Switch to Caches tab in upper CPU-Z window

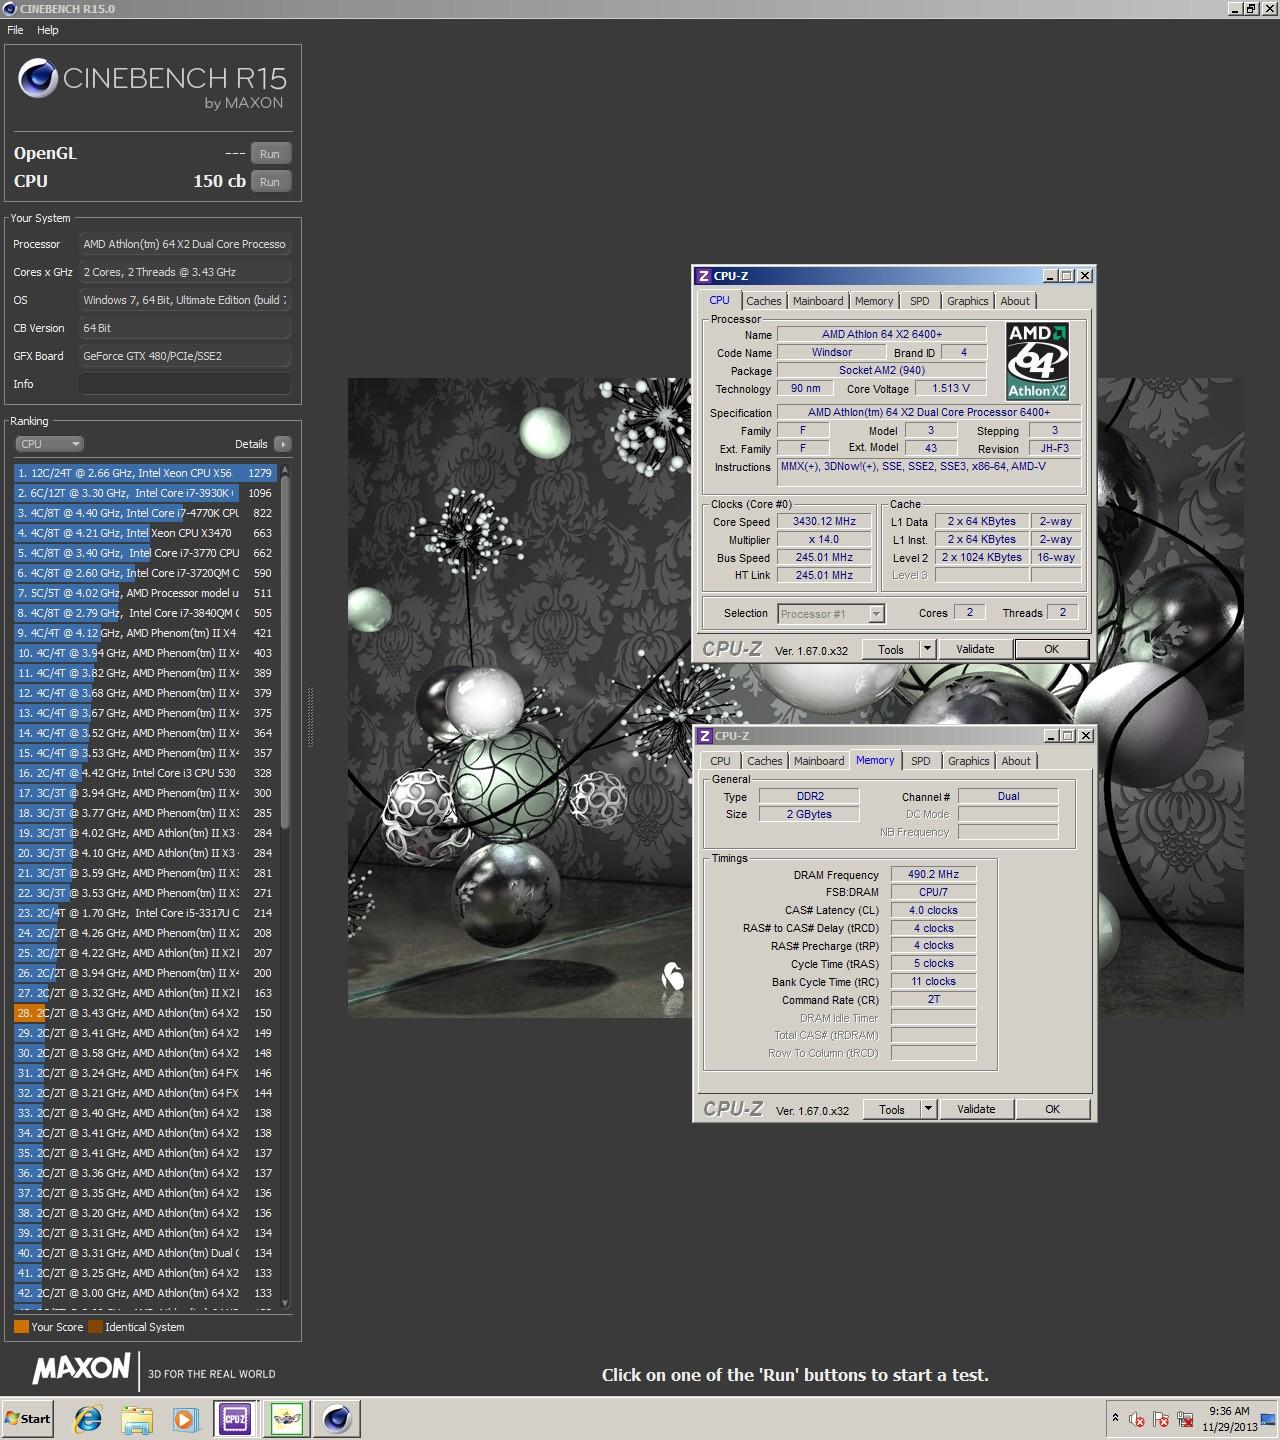coord(764,301)
